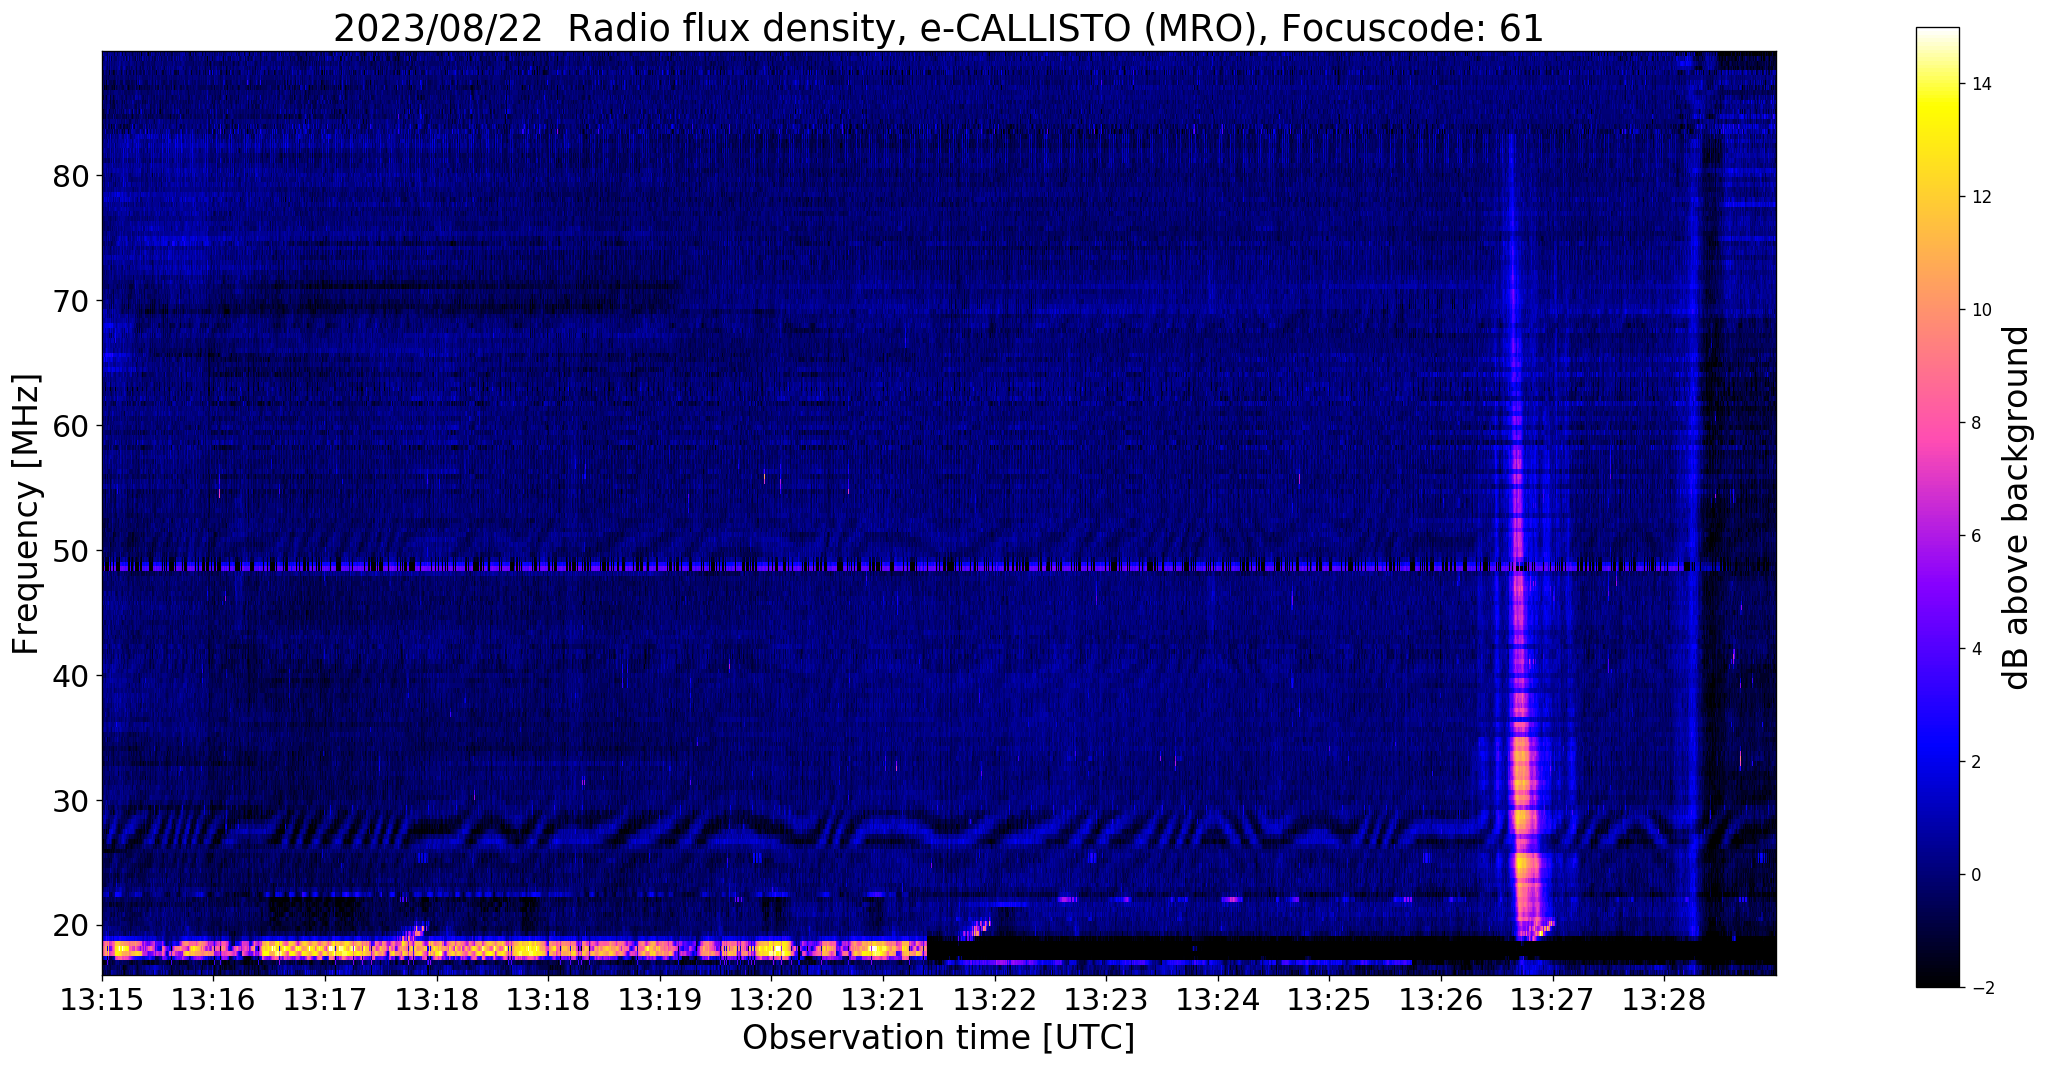Click the plot title mentioning e-CALLISTO (MRO)
This screenshot has height=1067, width=2047.
click(938, 29)
